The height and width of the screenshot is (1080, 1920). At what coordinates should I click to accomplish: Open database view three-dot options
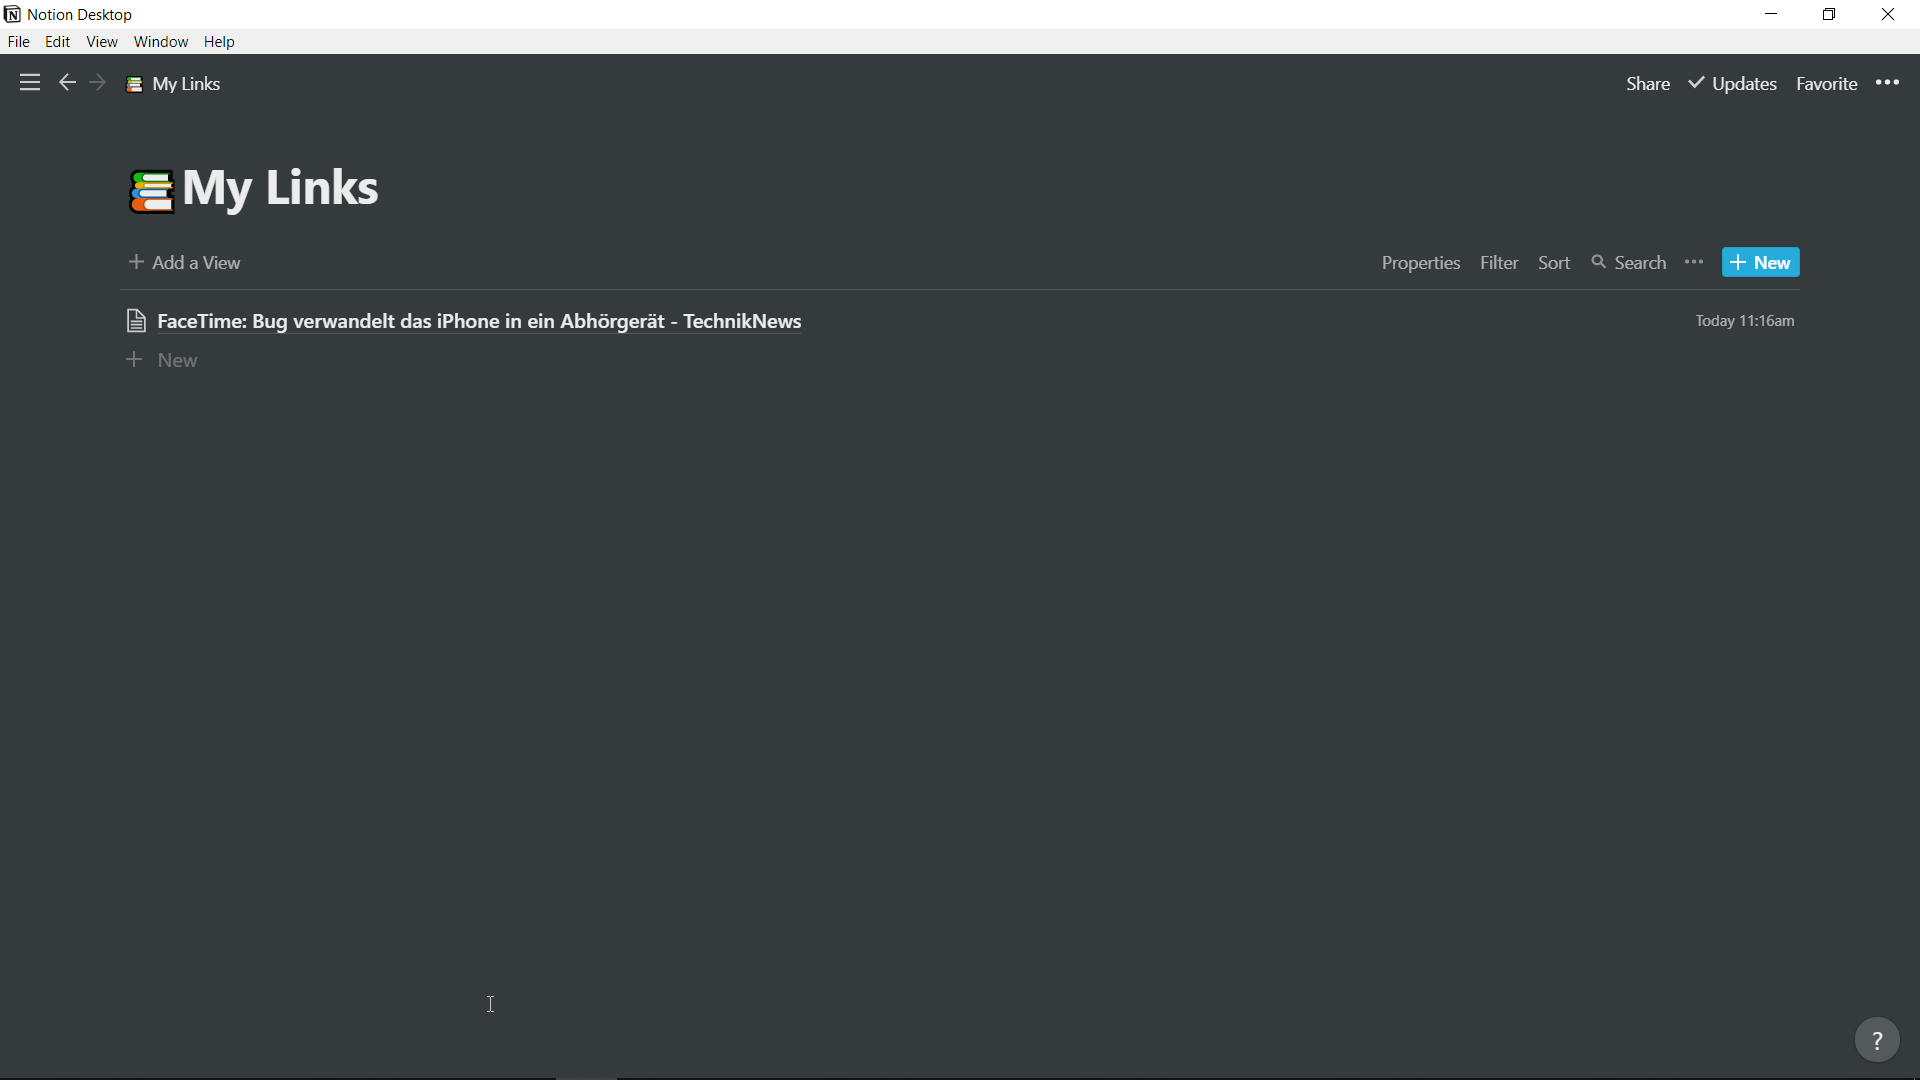1694,262
